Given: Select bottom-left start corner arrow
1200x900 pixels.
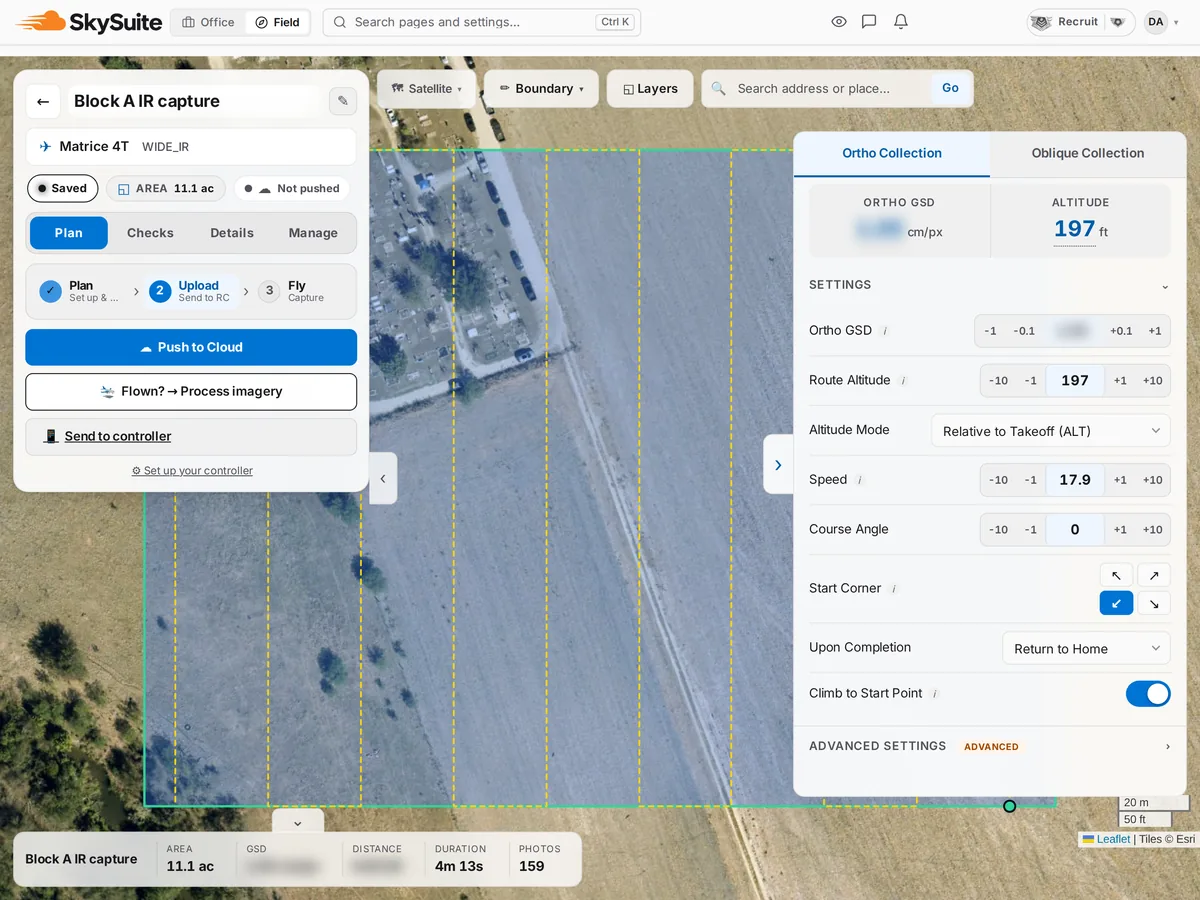Looking at the screenshot, I should 1116,603.
